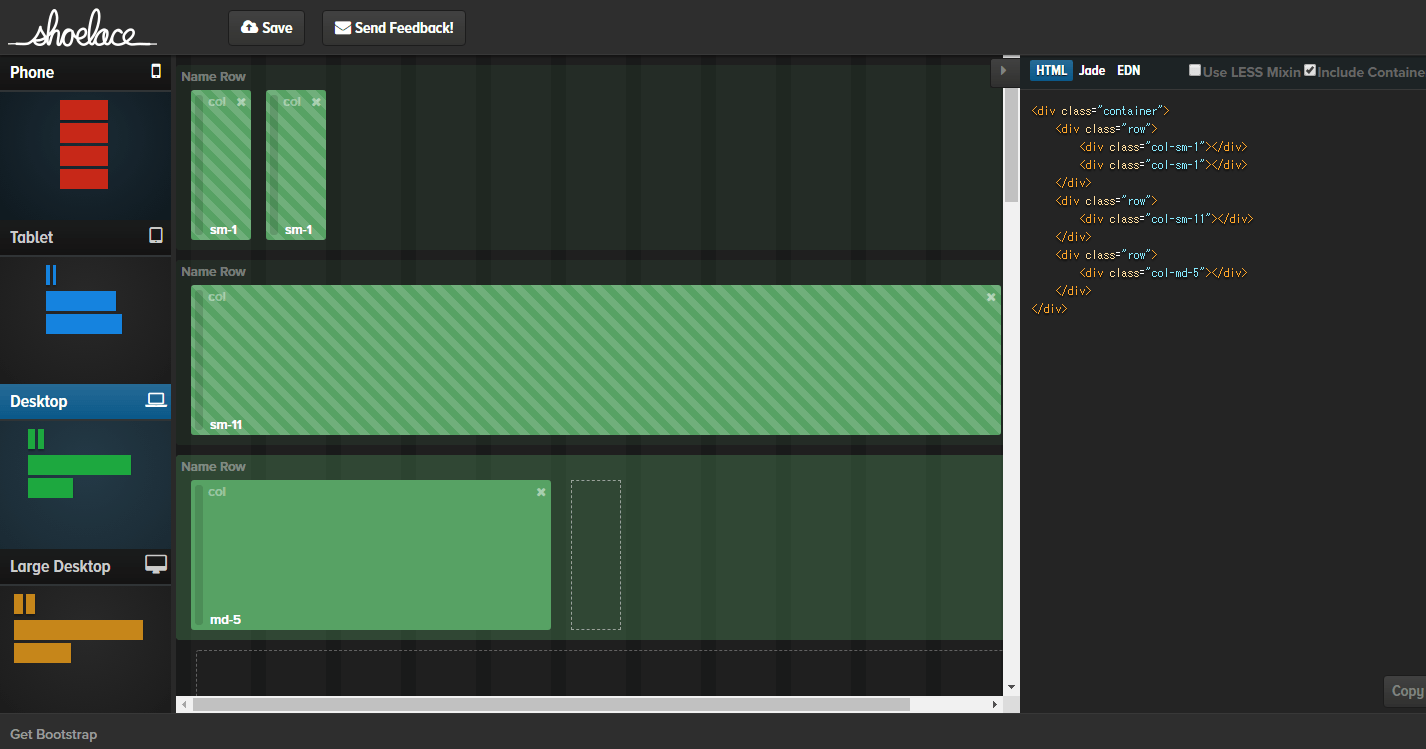This screenshot has height=749, width=1426.
Task: Remove the second sm-1 column
Action: [316, 102]
